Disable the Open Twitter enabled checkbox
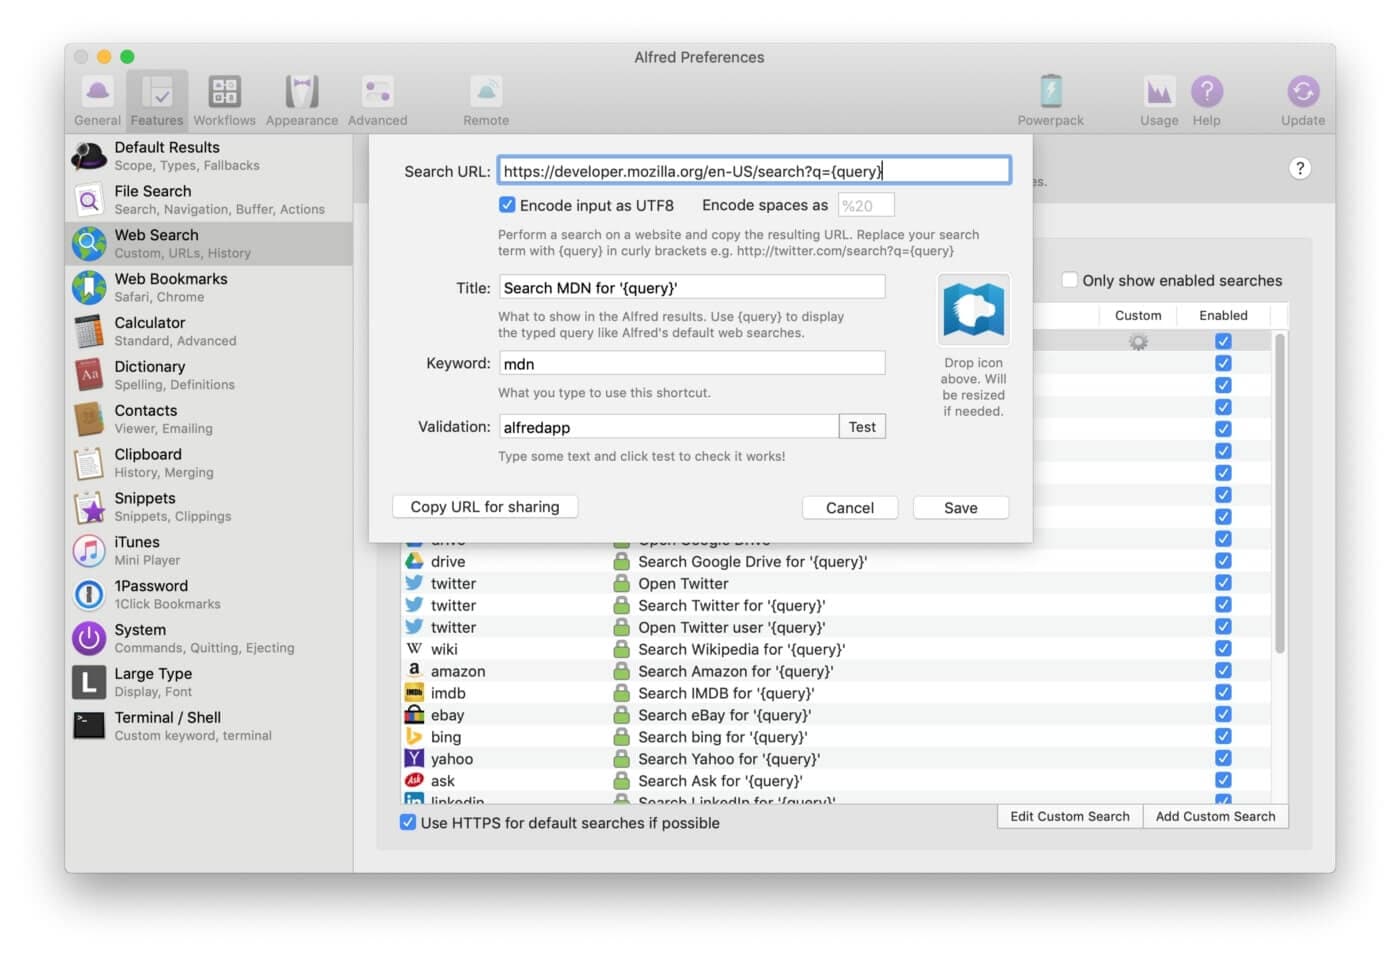This screenshot has width=1400, height=958. (1223, 583)
